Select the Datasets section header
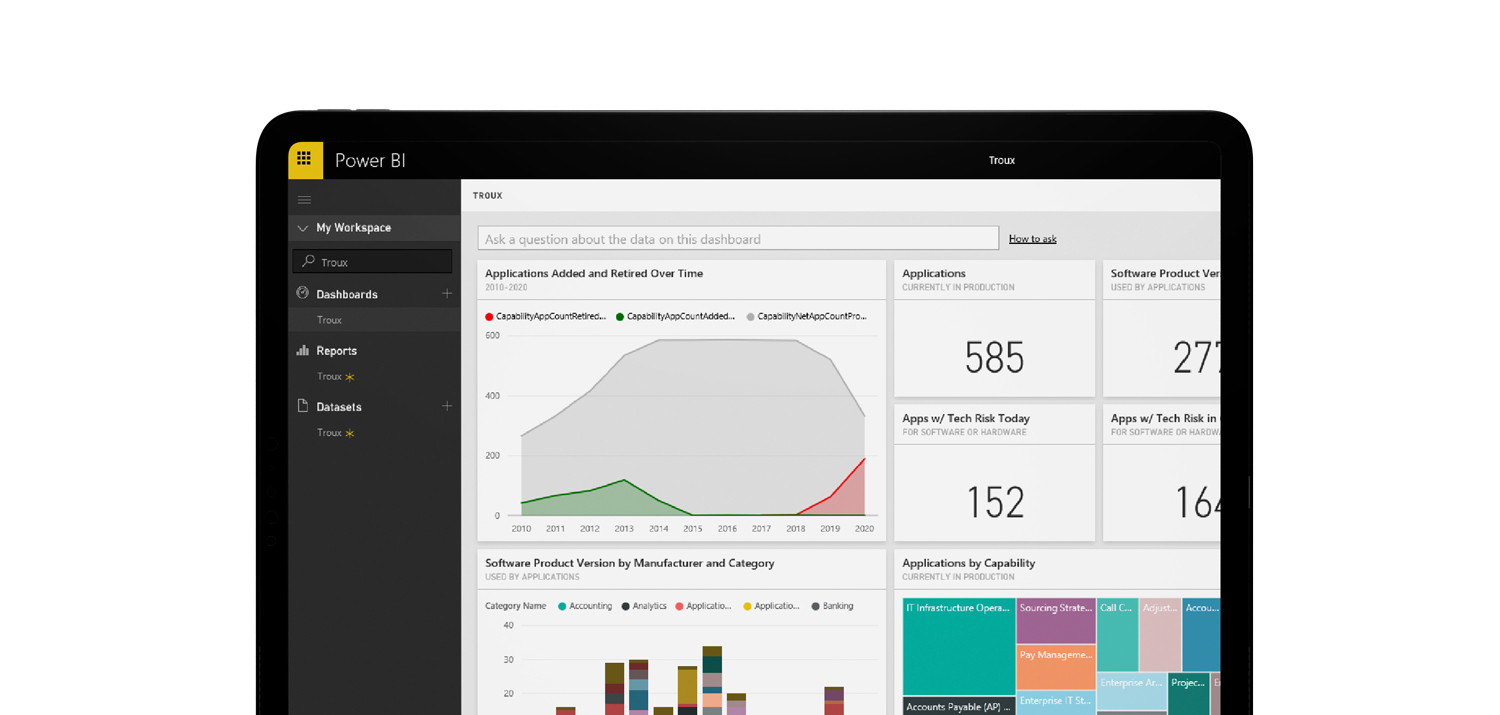The height and width of the screenshot is (715, 1500). 339,407
